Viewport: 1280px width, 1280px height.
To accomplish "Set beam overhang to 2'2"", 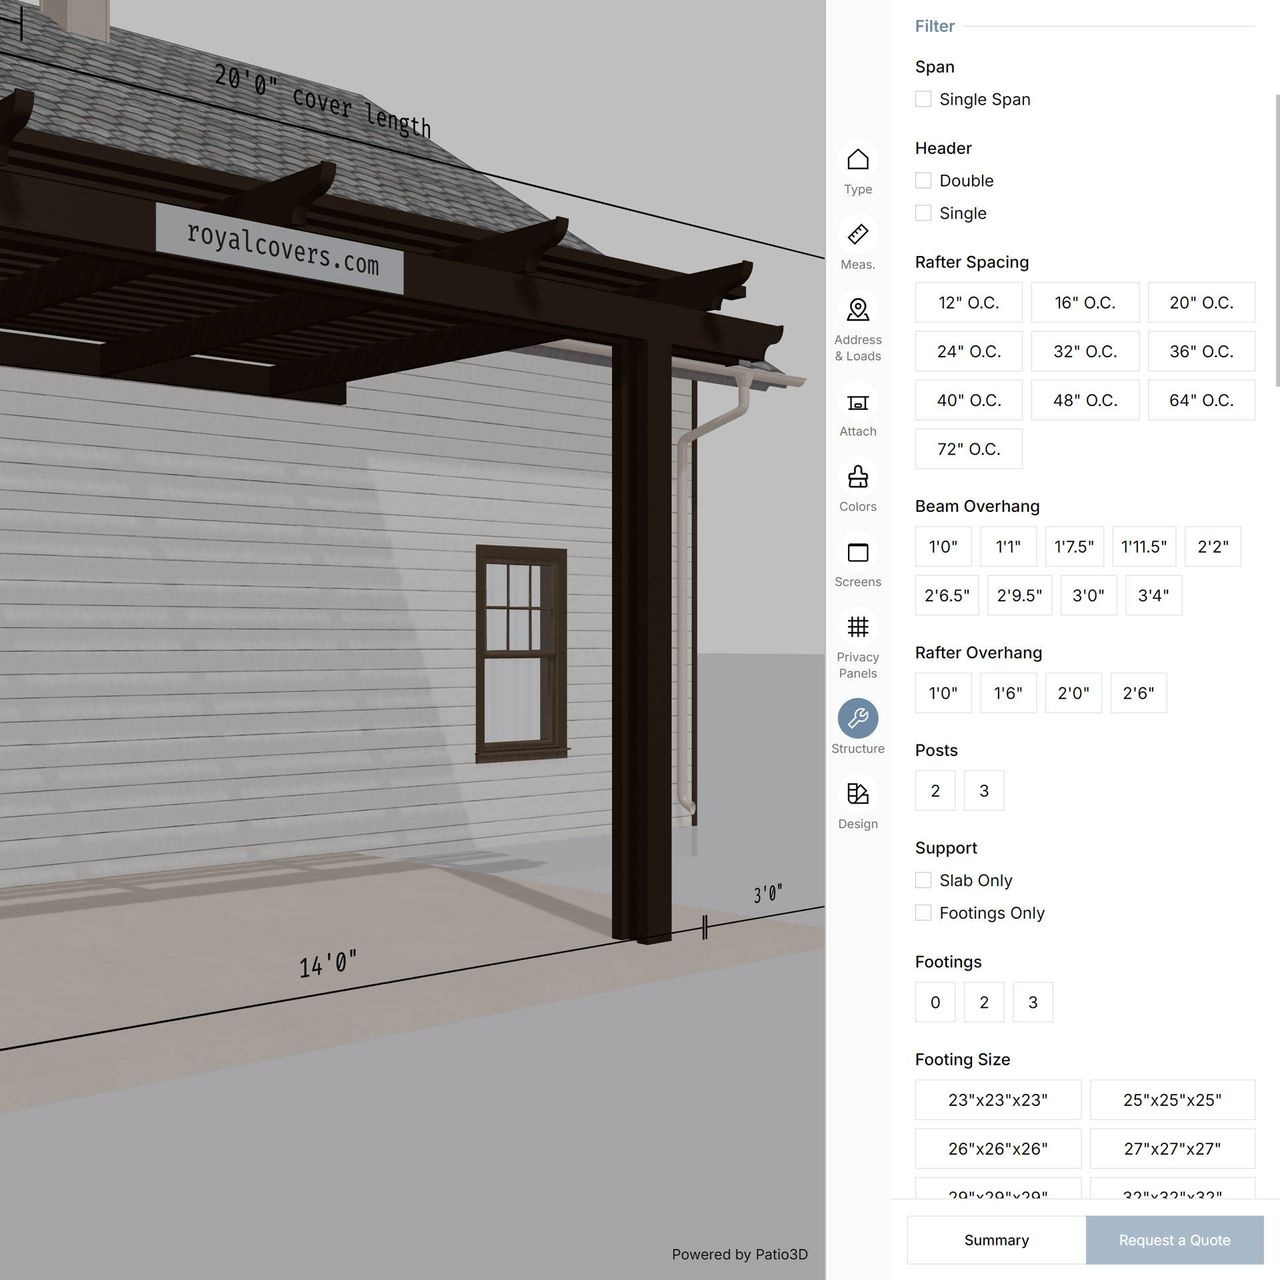I will click(1213, 547).
